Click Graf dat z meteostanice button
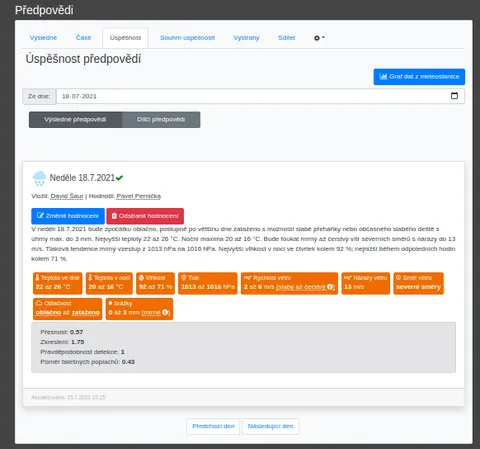 419,77
